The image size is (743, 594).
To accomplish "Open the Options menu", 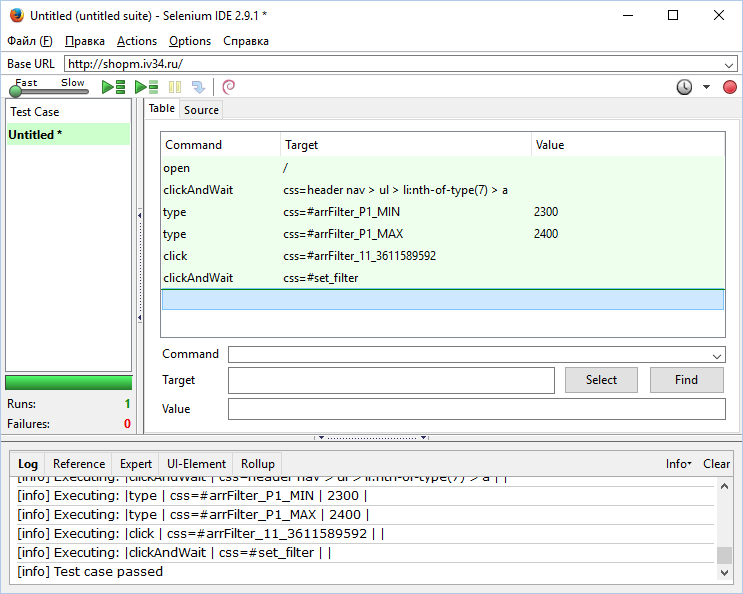I will [190, 41].
